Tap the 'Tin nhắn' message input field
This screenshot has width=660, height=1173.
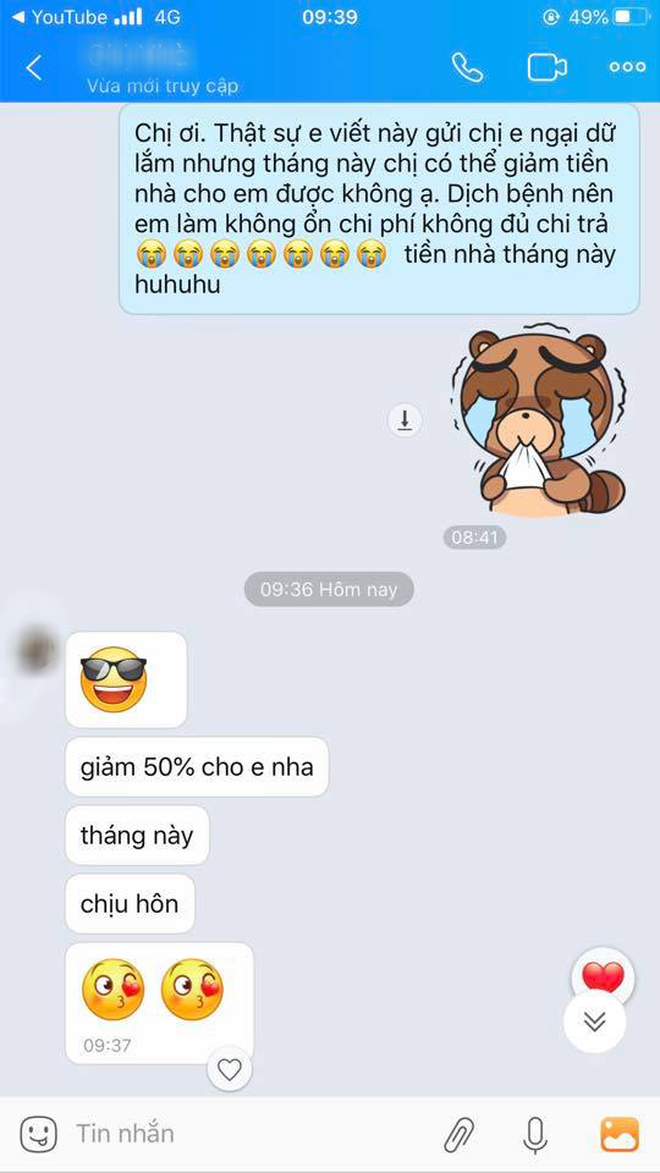pyautogui.click(x=247, y=1133)
